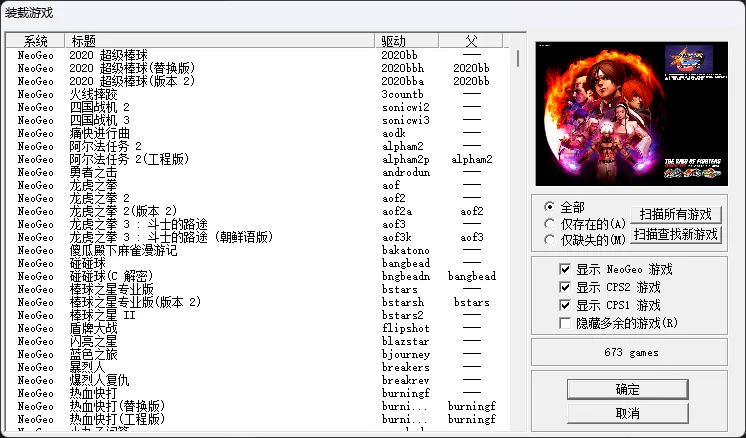
Task: Select 龙虎之拳 3 (朝鲜语版) row
Action: click(257, 237)
